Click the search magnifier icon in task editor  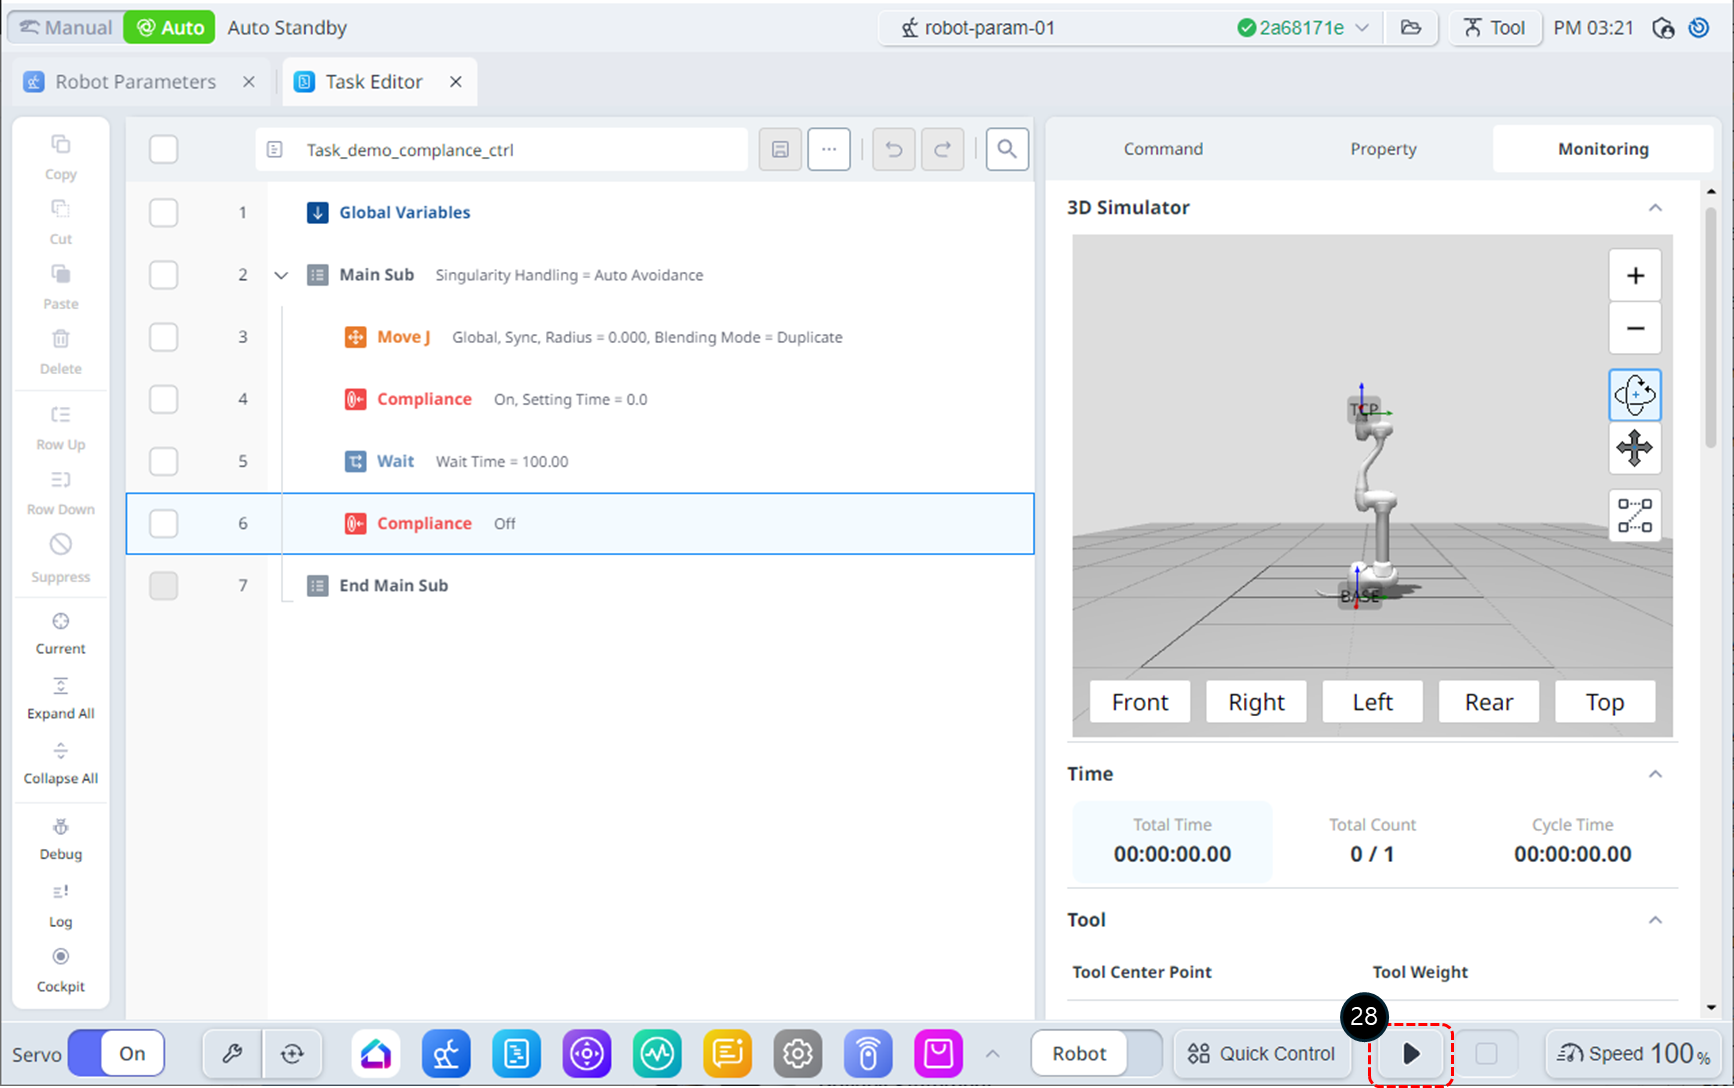point(1006,150)
